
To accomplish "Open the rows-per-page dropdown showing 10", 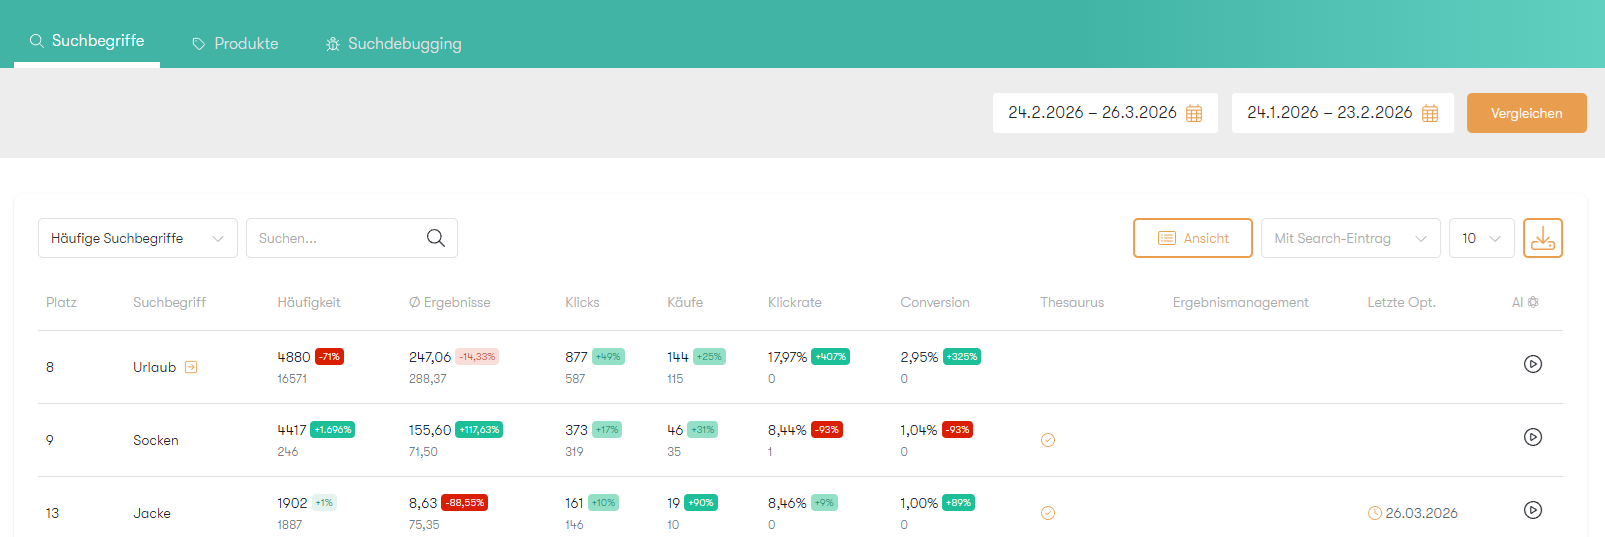I will (1481, 238).
